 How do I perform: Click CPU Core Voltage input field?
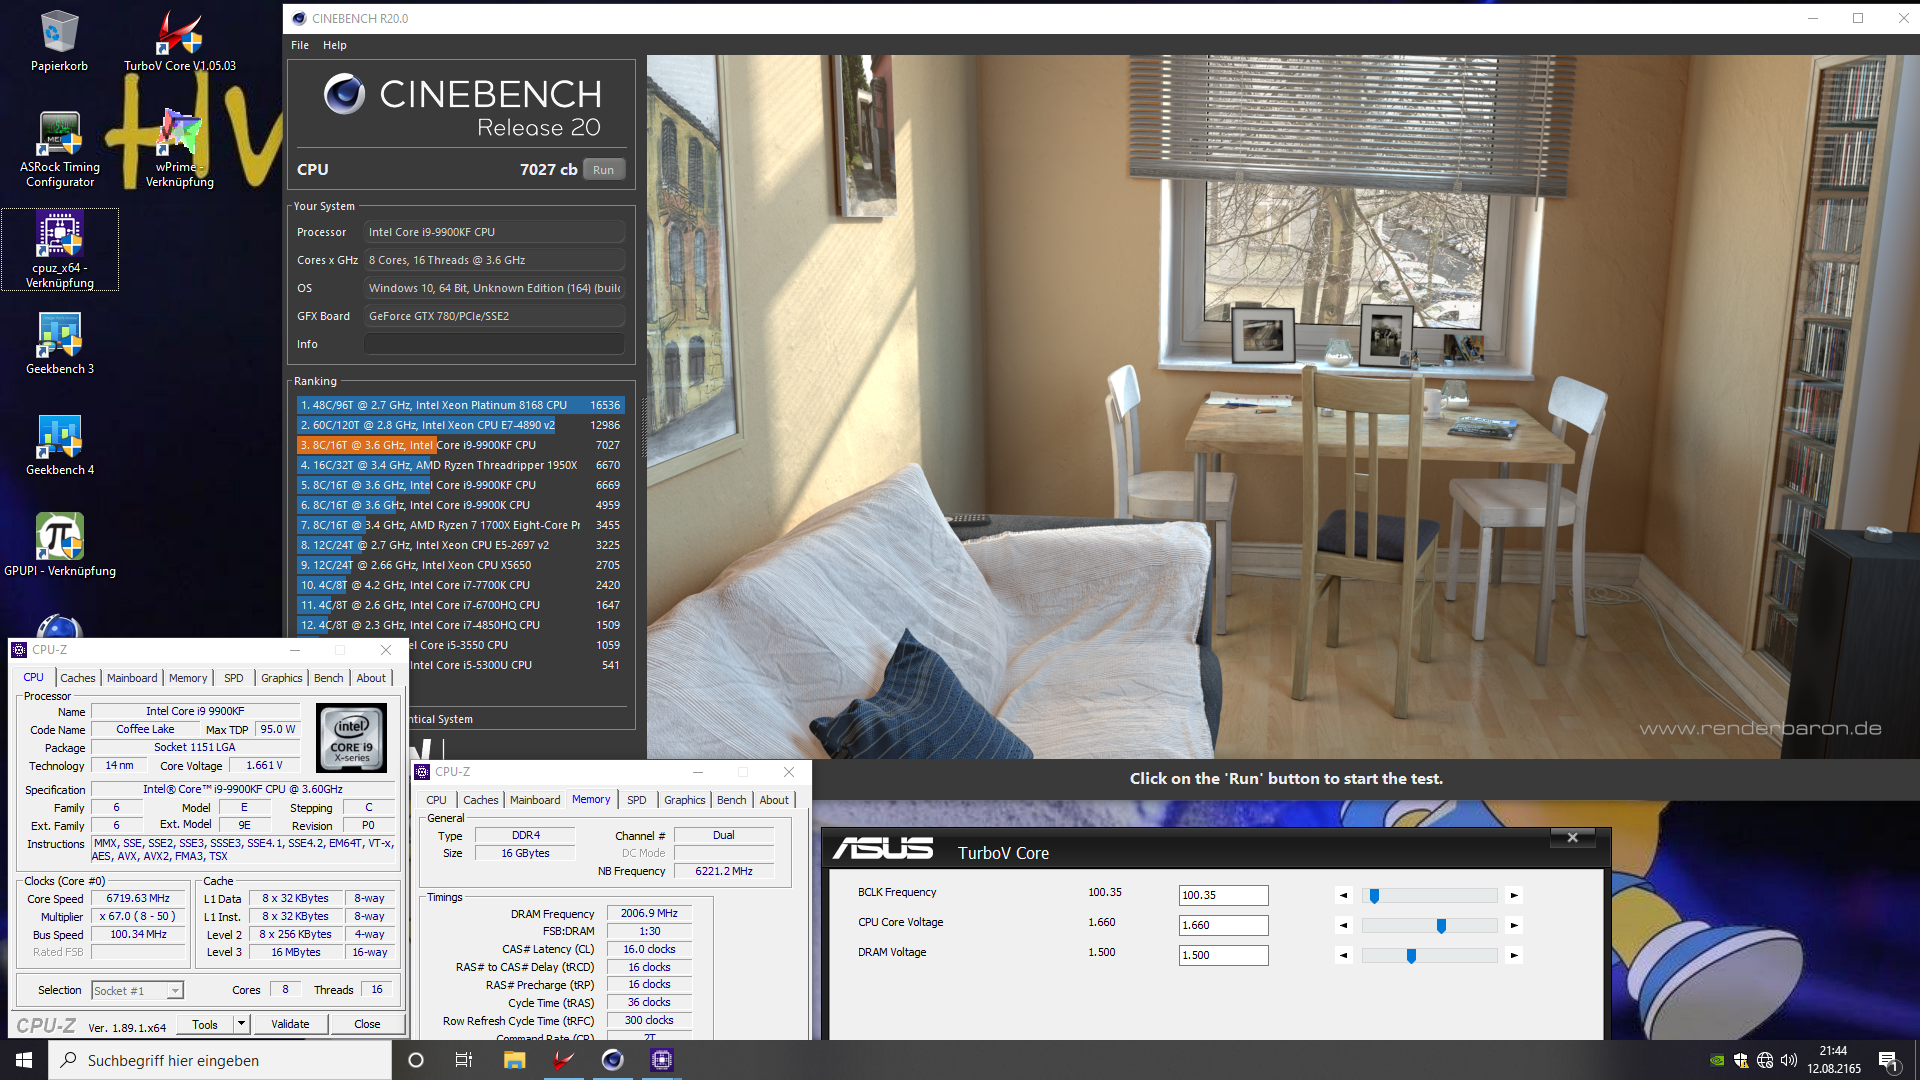point(1223,925)
